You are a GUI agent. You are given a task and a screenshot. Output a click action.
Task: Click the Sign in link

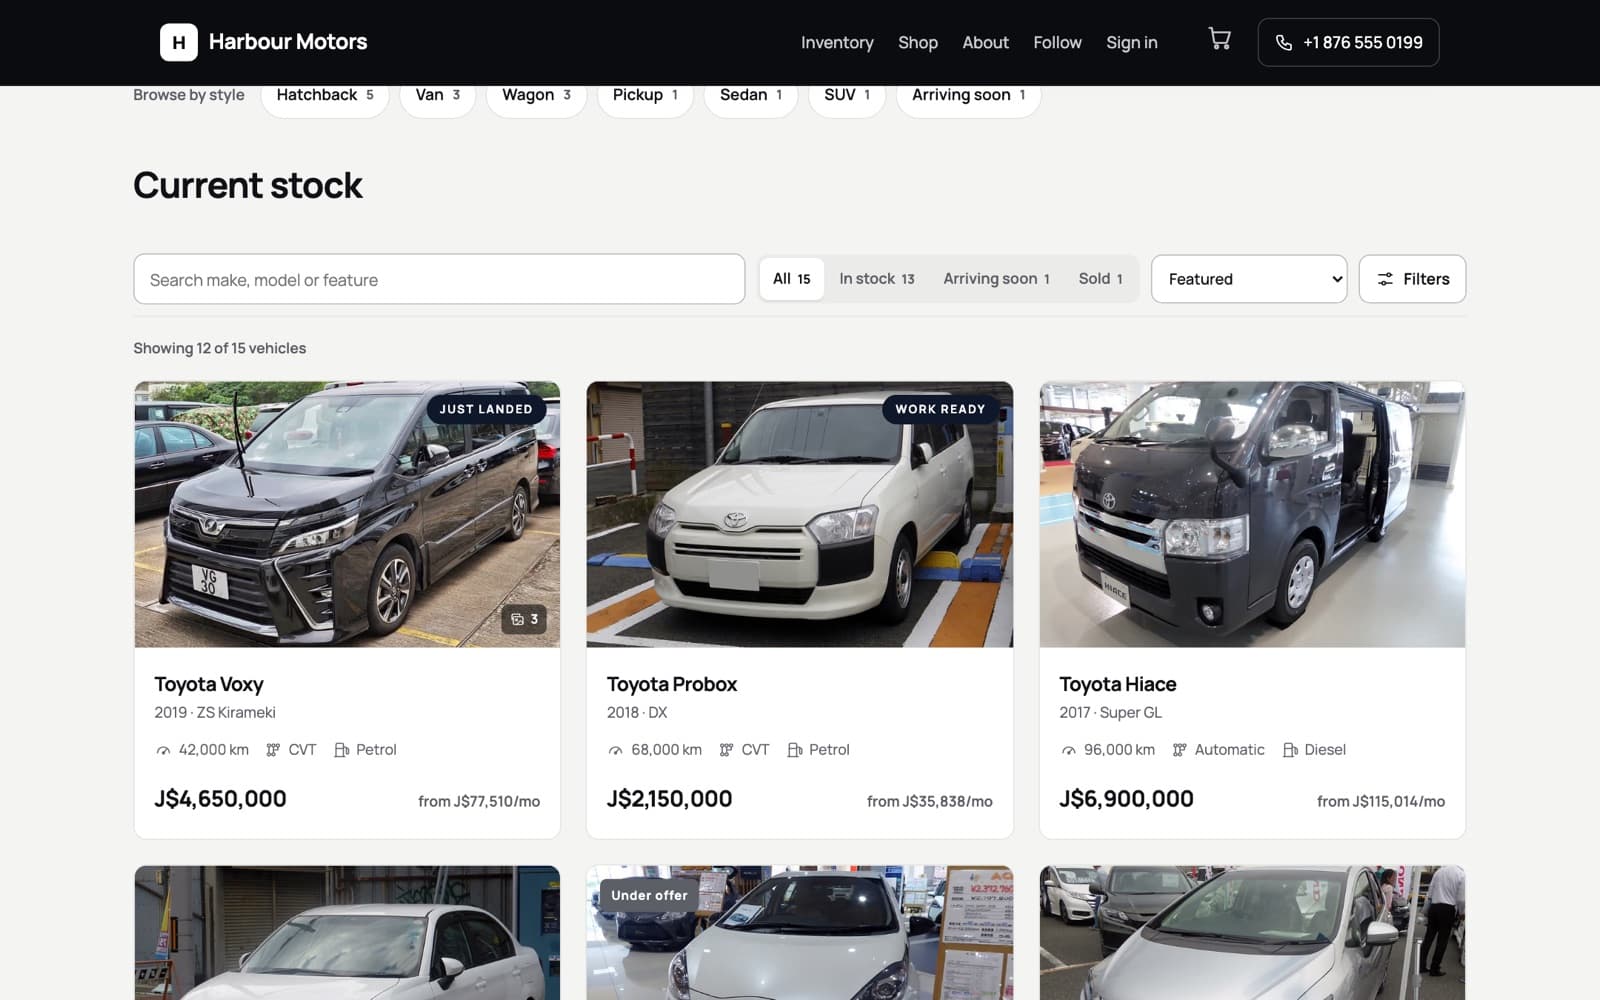click(1132, 43)
